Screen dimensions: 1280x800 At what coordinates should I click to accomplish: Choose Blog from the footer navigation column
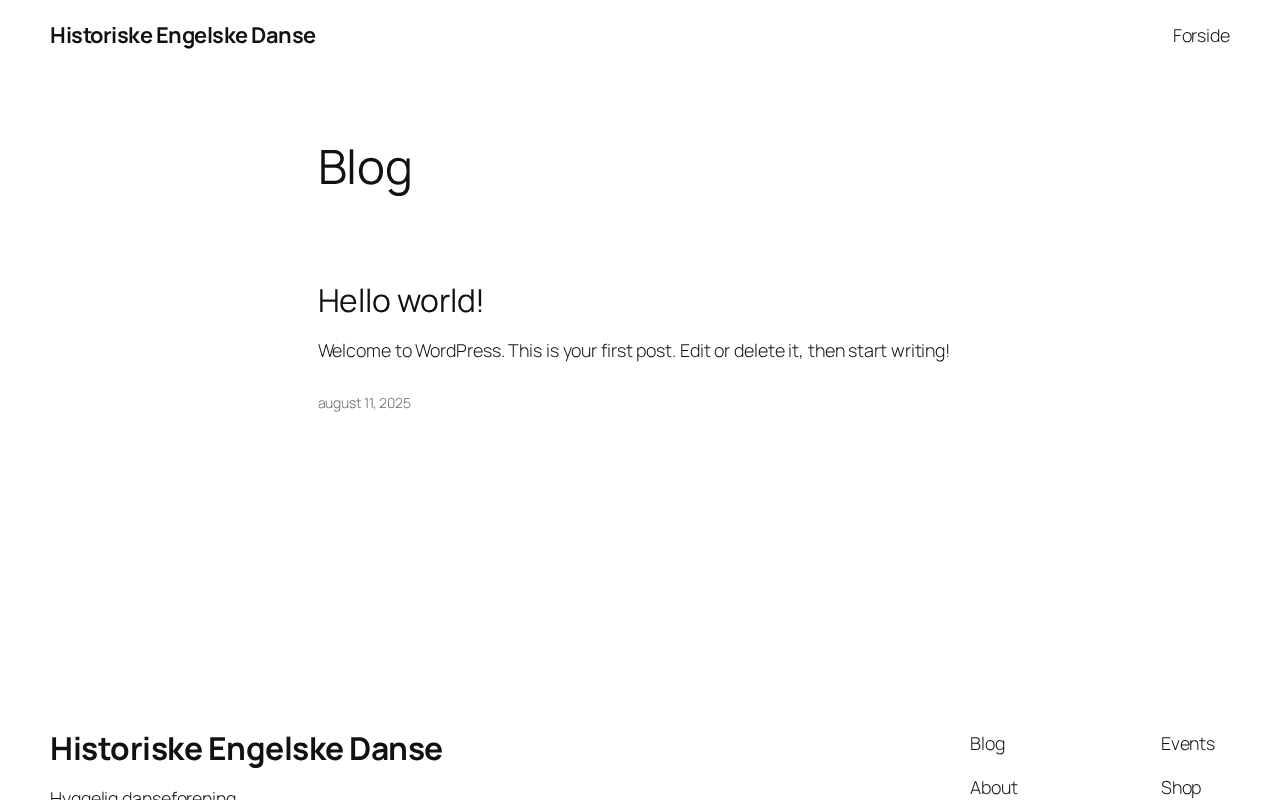click(987, 744)
